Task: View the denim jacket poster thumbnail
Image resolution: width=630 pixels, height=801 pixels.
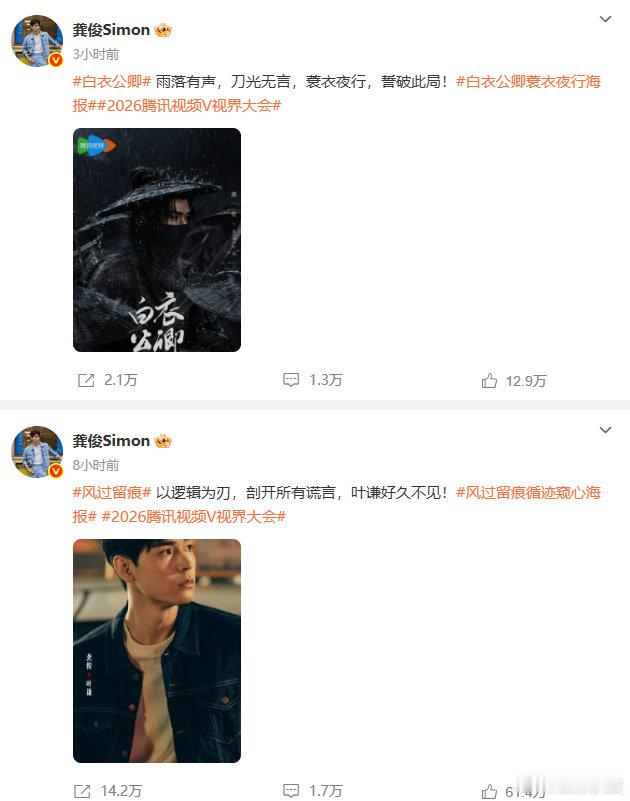Action: pos(157,651)
